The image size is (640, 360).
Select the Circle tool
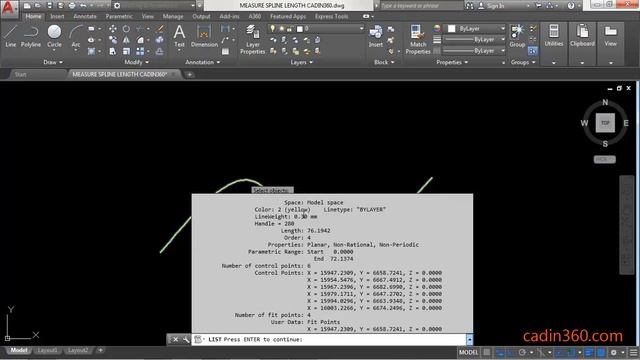tap(54, 36)
